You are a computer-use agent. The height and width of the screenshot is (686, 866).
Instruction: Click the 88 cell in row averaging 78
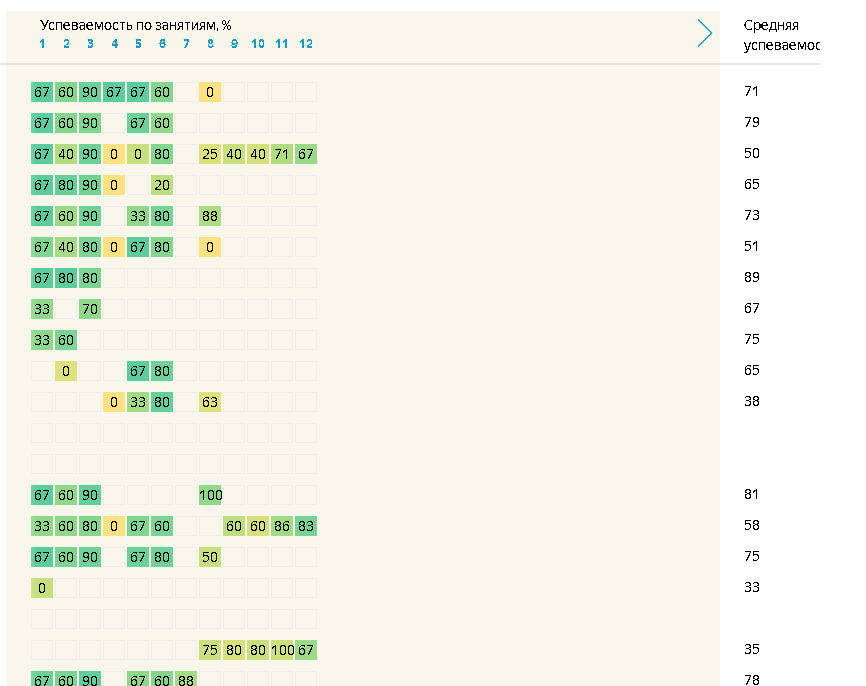coord(186,679)
